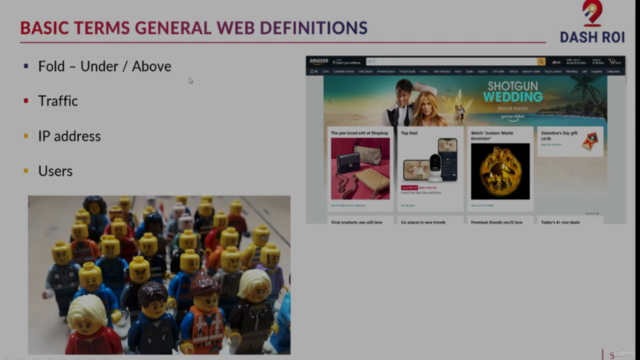
Task: Click the 'Traffic' bullet text
Action: (x=58, y=101)
